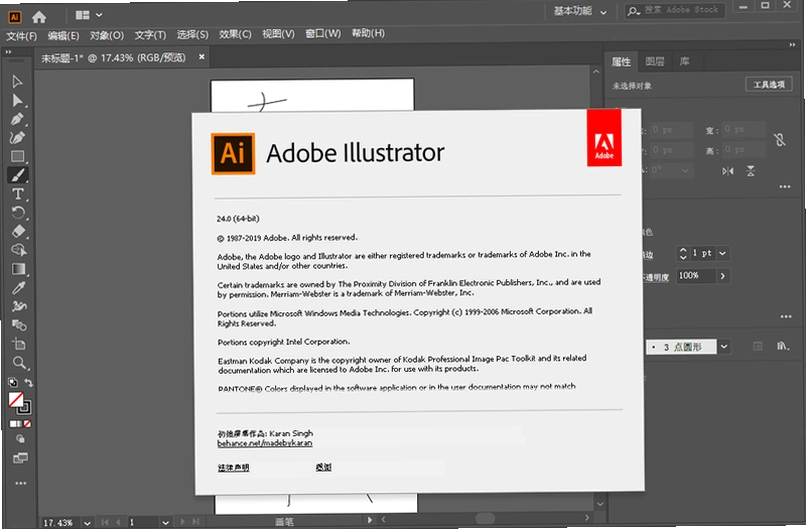Select the Rotate tool

tap(17, 212)
